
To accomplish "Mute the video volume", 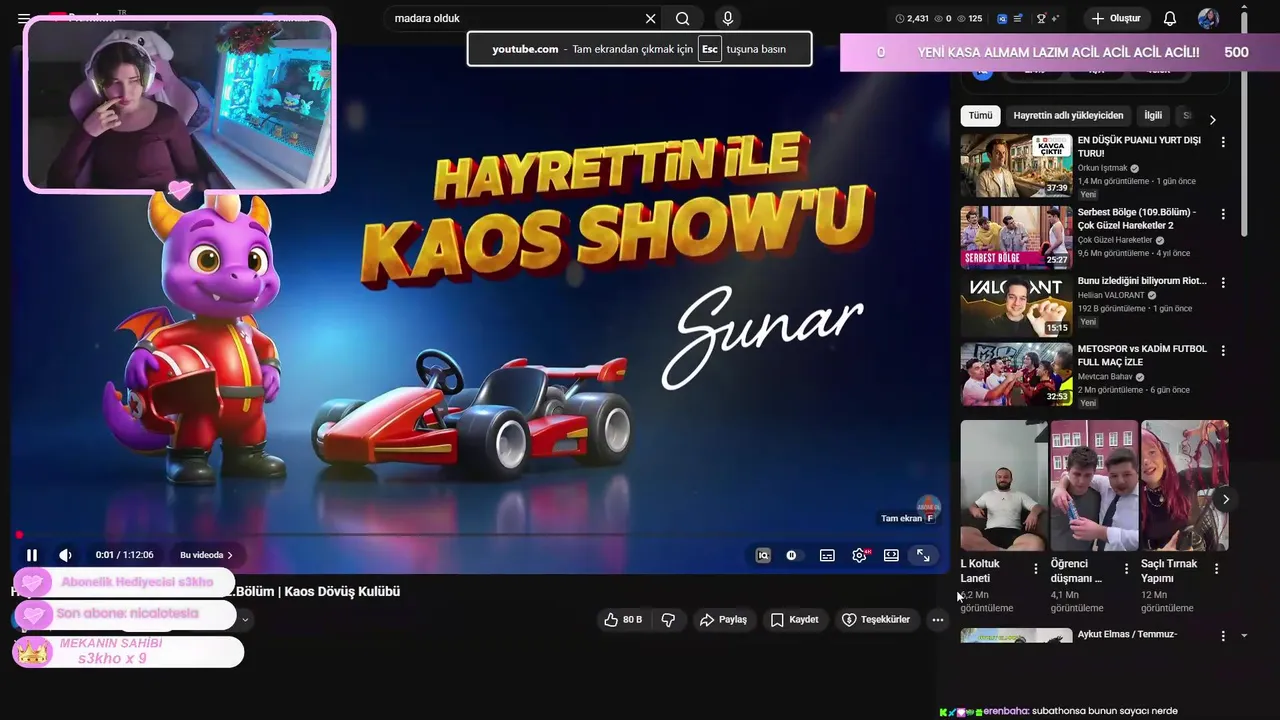I will pos(65,555).
